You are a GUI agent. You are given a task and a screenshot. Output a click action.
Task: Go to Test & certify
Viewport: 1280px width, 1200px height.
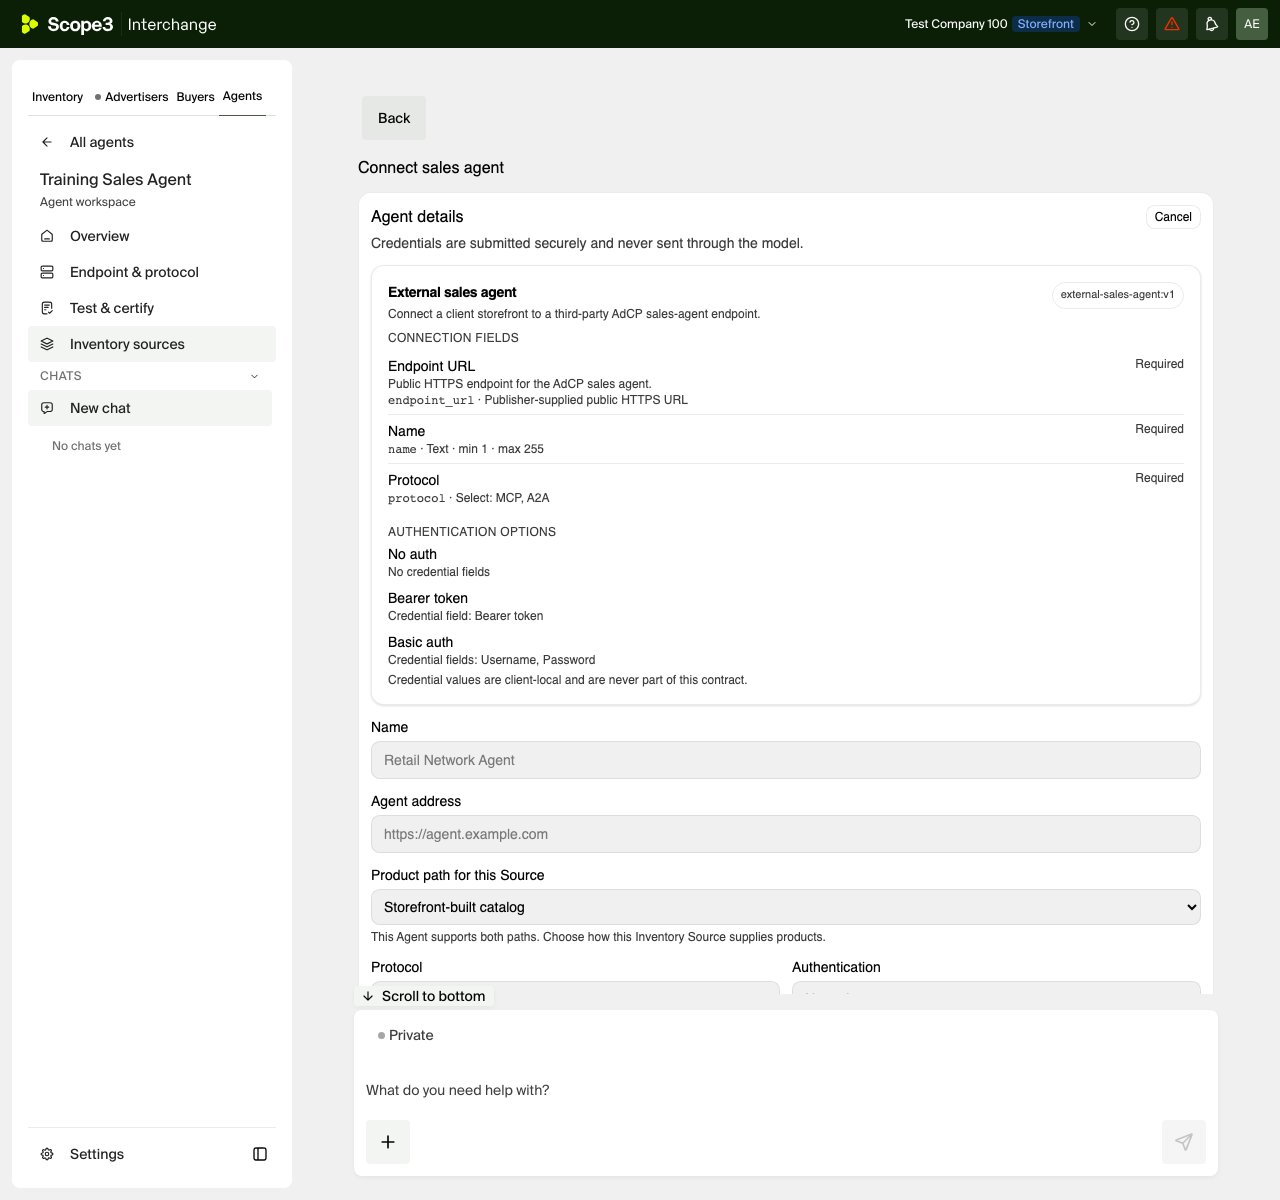click(x=152, y=308)
